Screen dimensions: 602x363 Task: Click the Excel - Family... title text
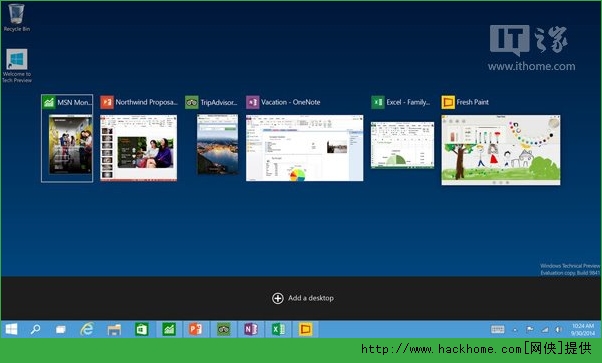[x=408, y=102]
